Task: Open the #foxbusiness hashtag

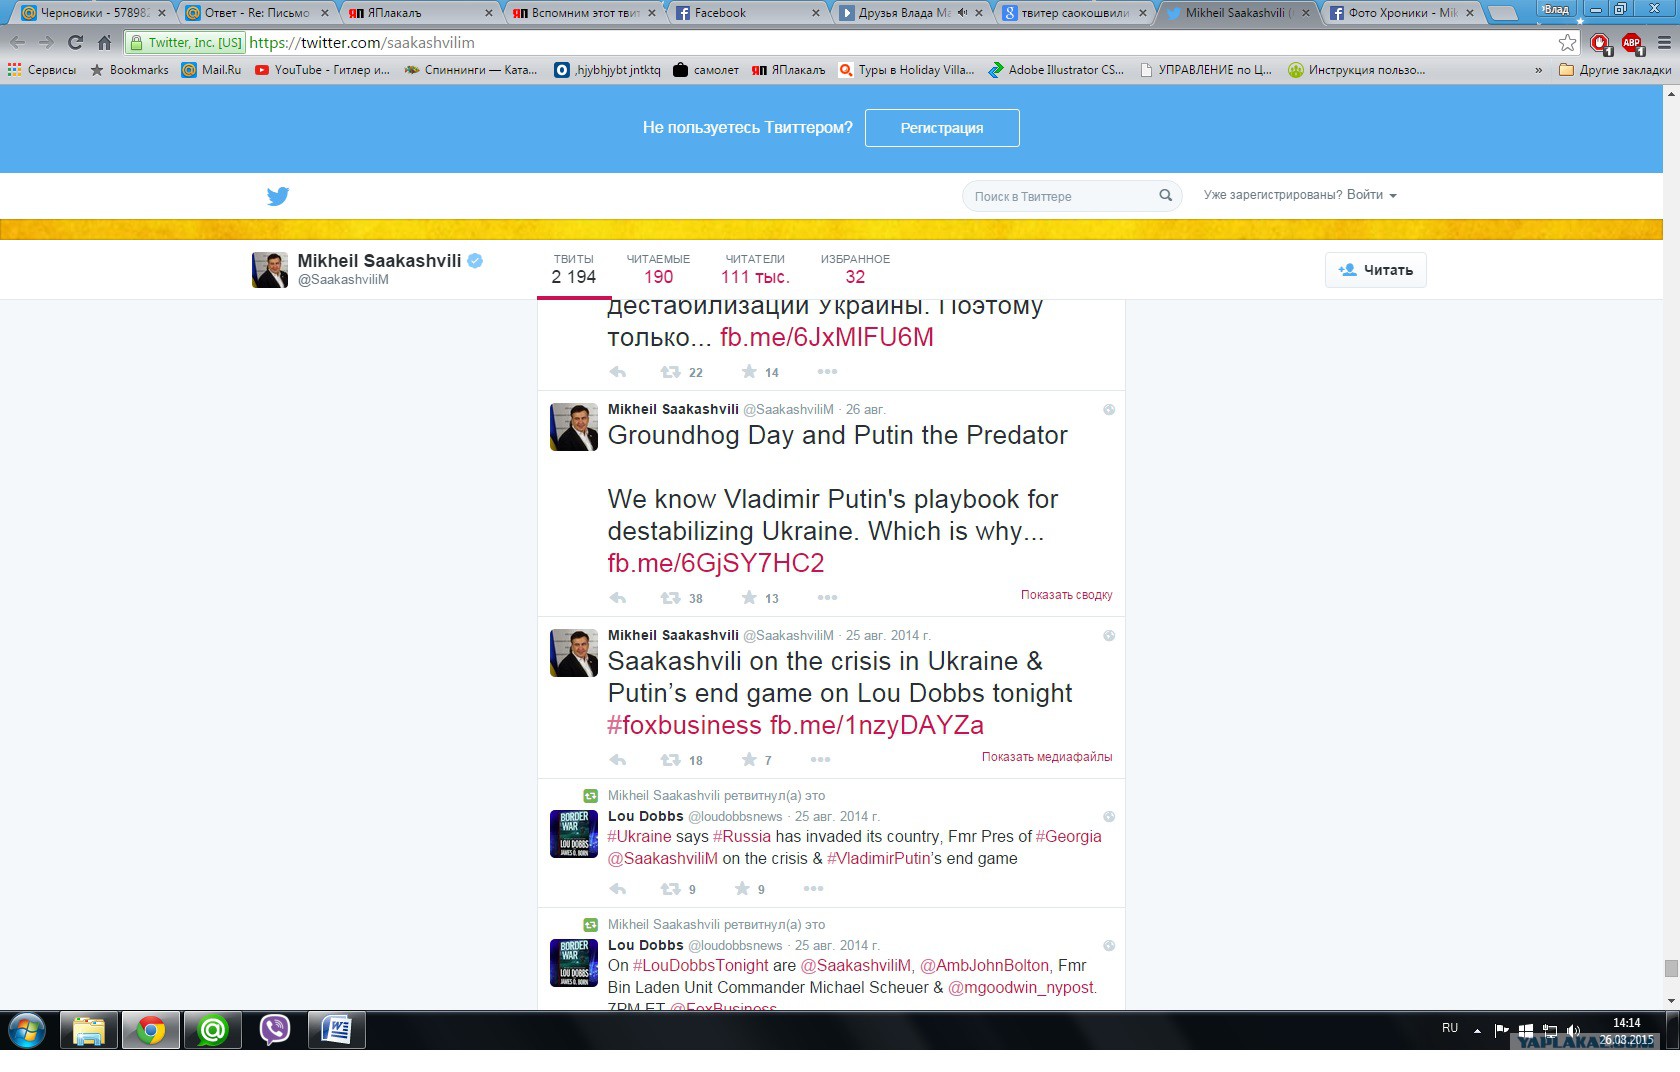Action: (x=684, y=725)
